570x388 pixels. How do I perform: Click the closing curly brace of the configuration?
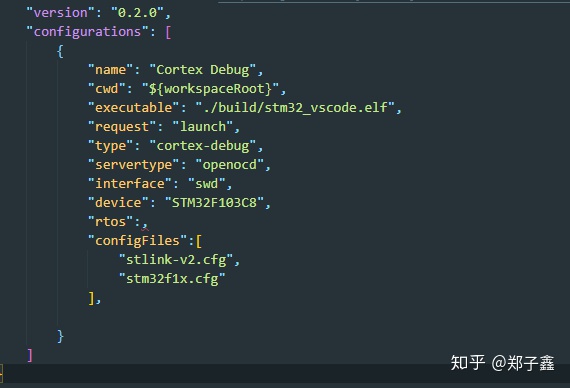coord(60,336)
